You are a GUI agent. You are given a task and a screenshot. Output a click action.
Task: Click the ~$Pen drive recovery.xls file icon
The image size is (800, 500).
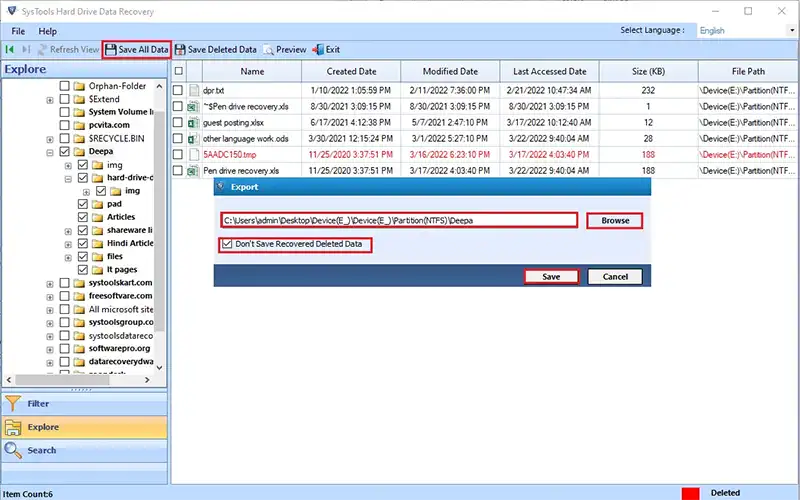tap(192, 107)
